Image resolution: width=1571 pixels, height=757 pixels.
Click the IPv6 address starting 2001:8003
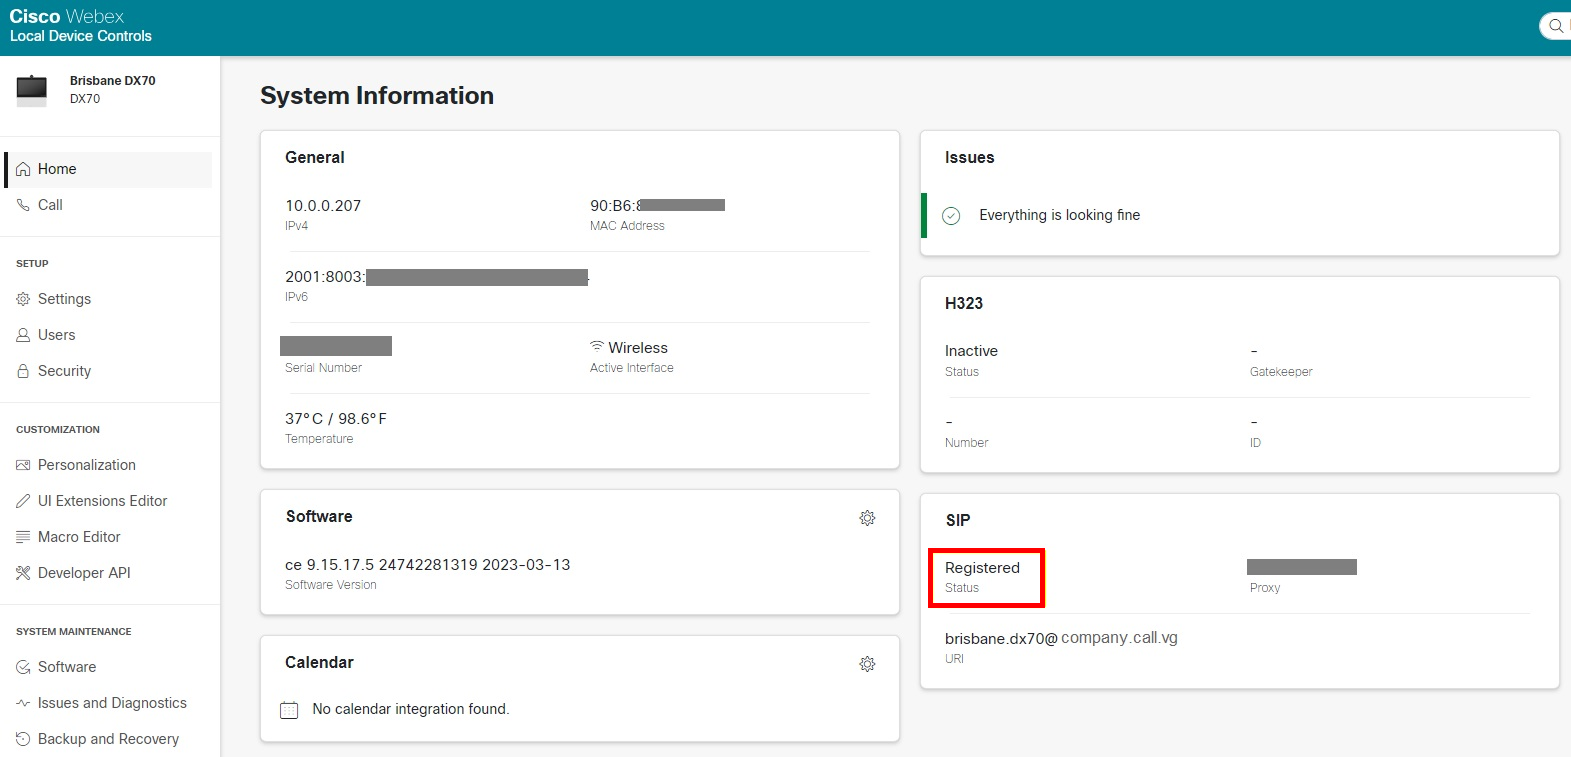pos(437,277)
